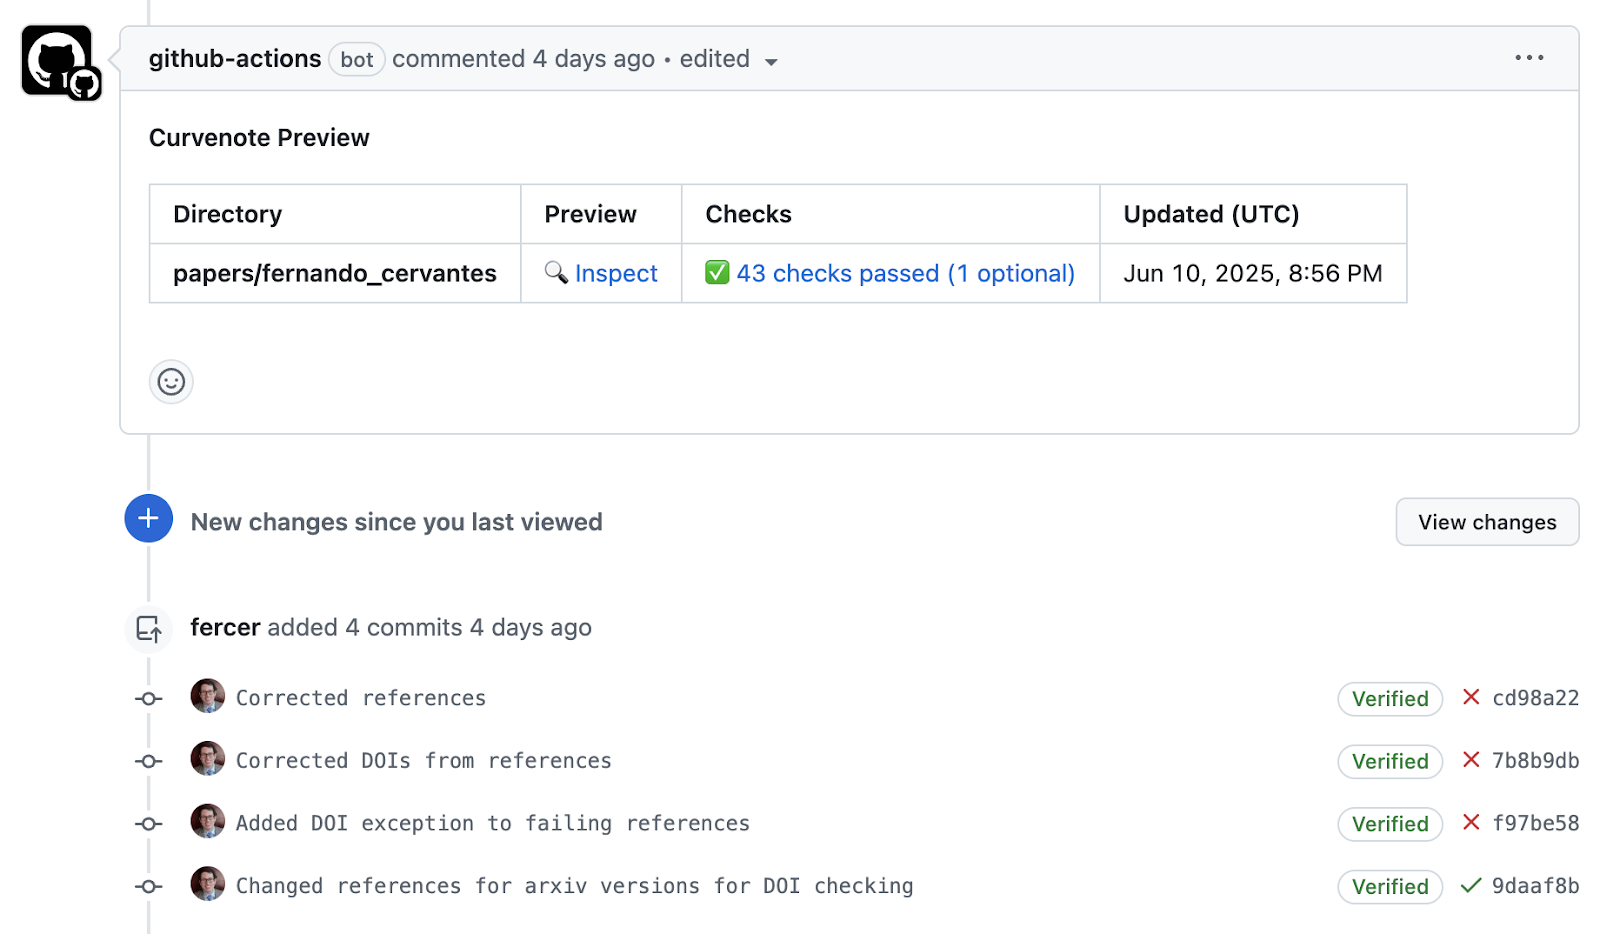This screenshot has width=1600, height=934.
Task: Open the edited dropdown caret
Action: tap(771, 62)
